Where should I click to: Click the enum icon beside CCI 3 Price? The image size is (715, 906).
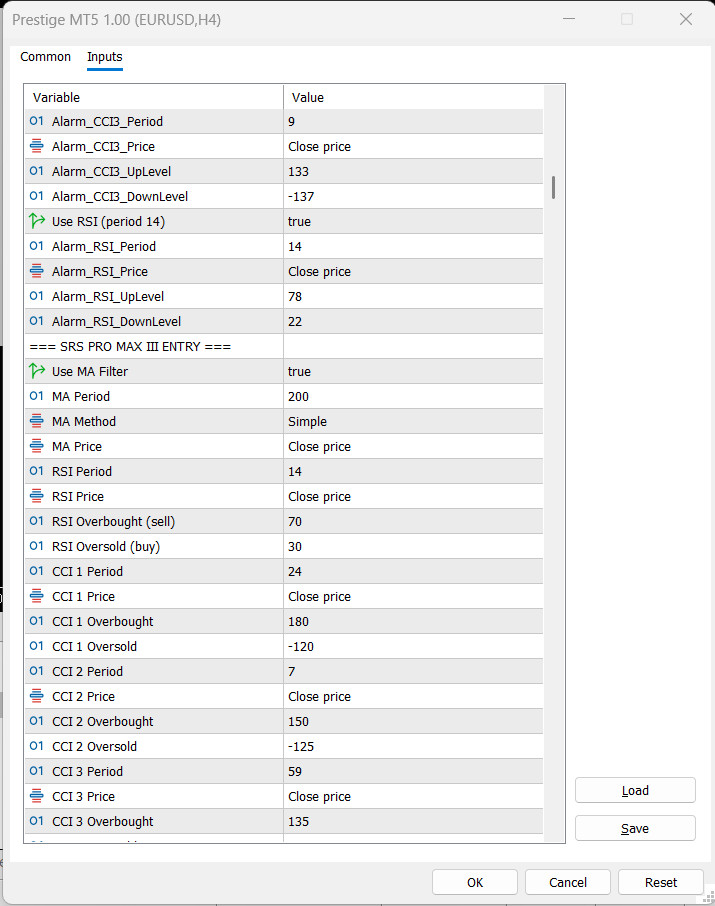pos(36,796)
